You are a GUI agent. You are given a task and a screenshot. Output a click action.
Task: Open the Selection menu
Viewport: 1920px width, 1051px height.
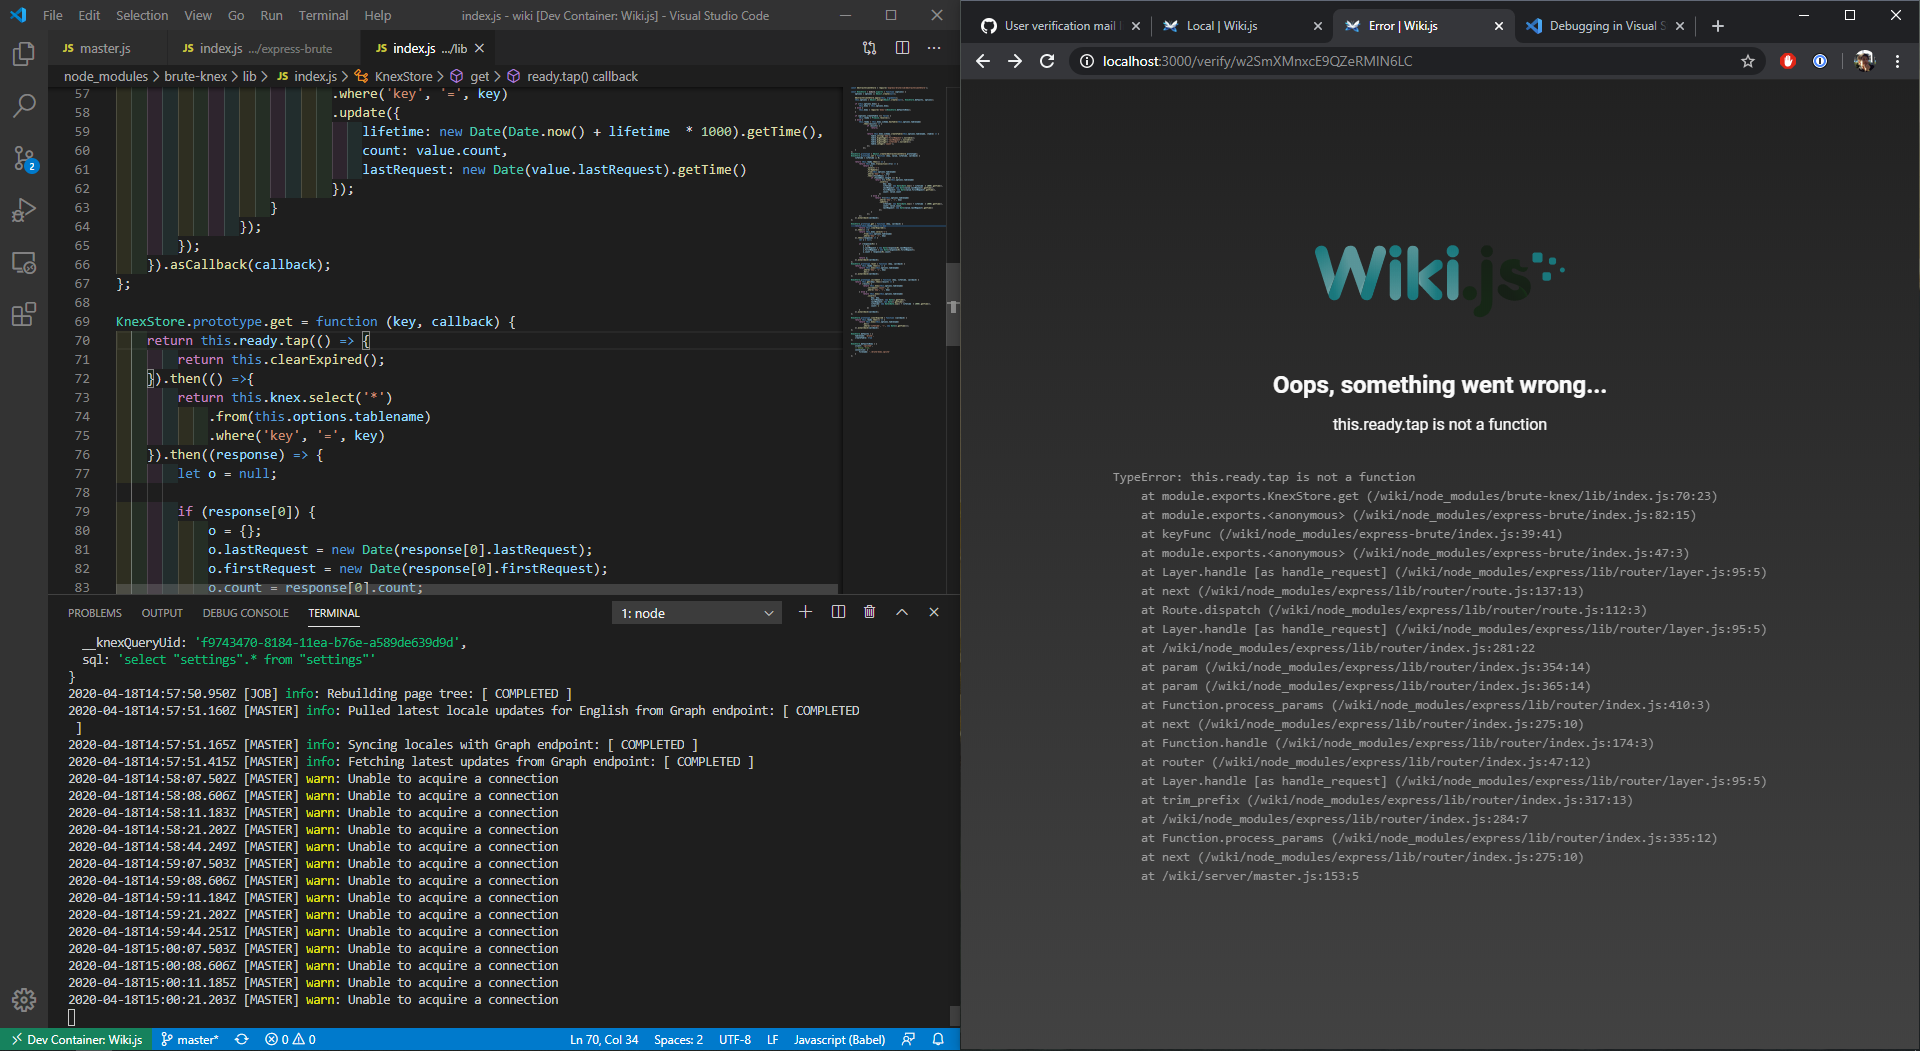142,15
